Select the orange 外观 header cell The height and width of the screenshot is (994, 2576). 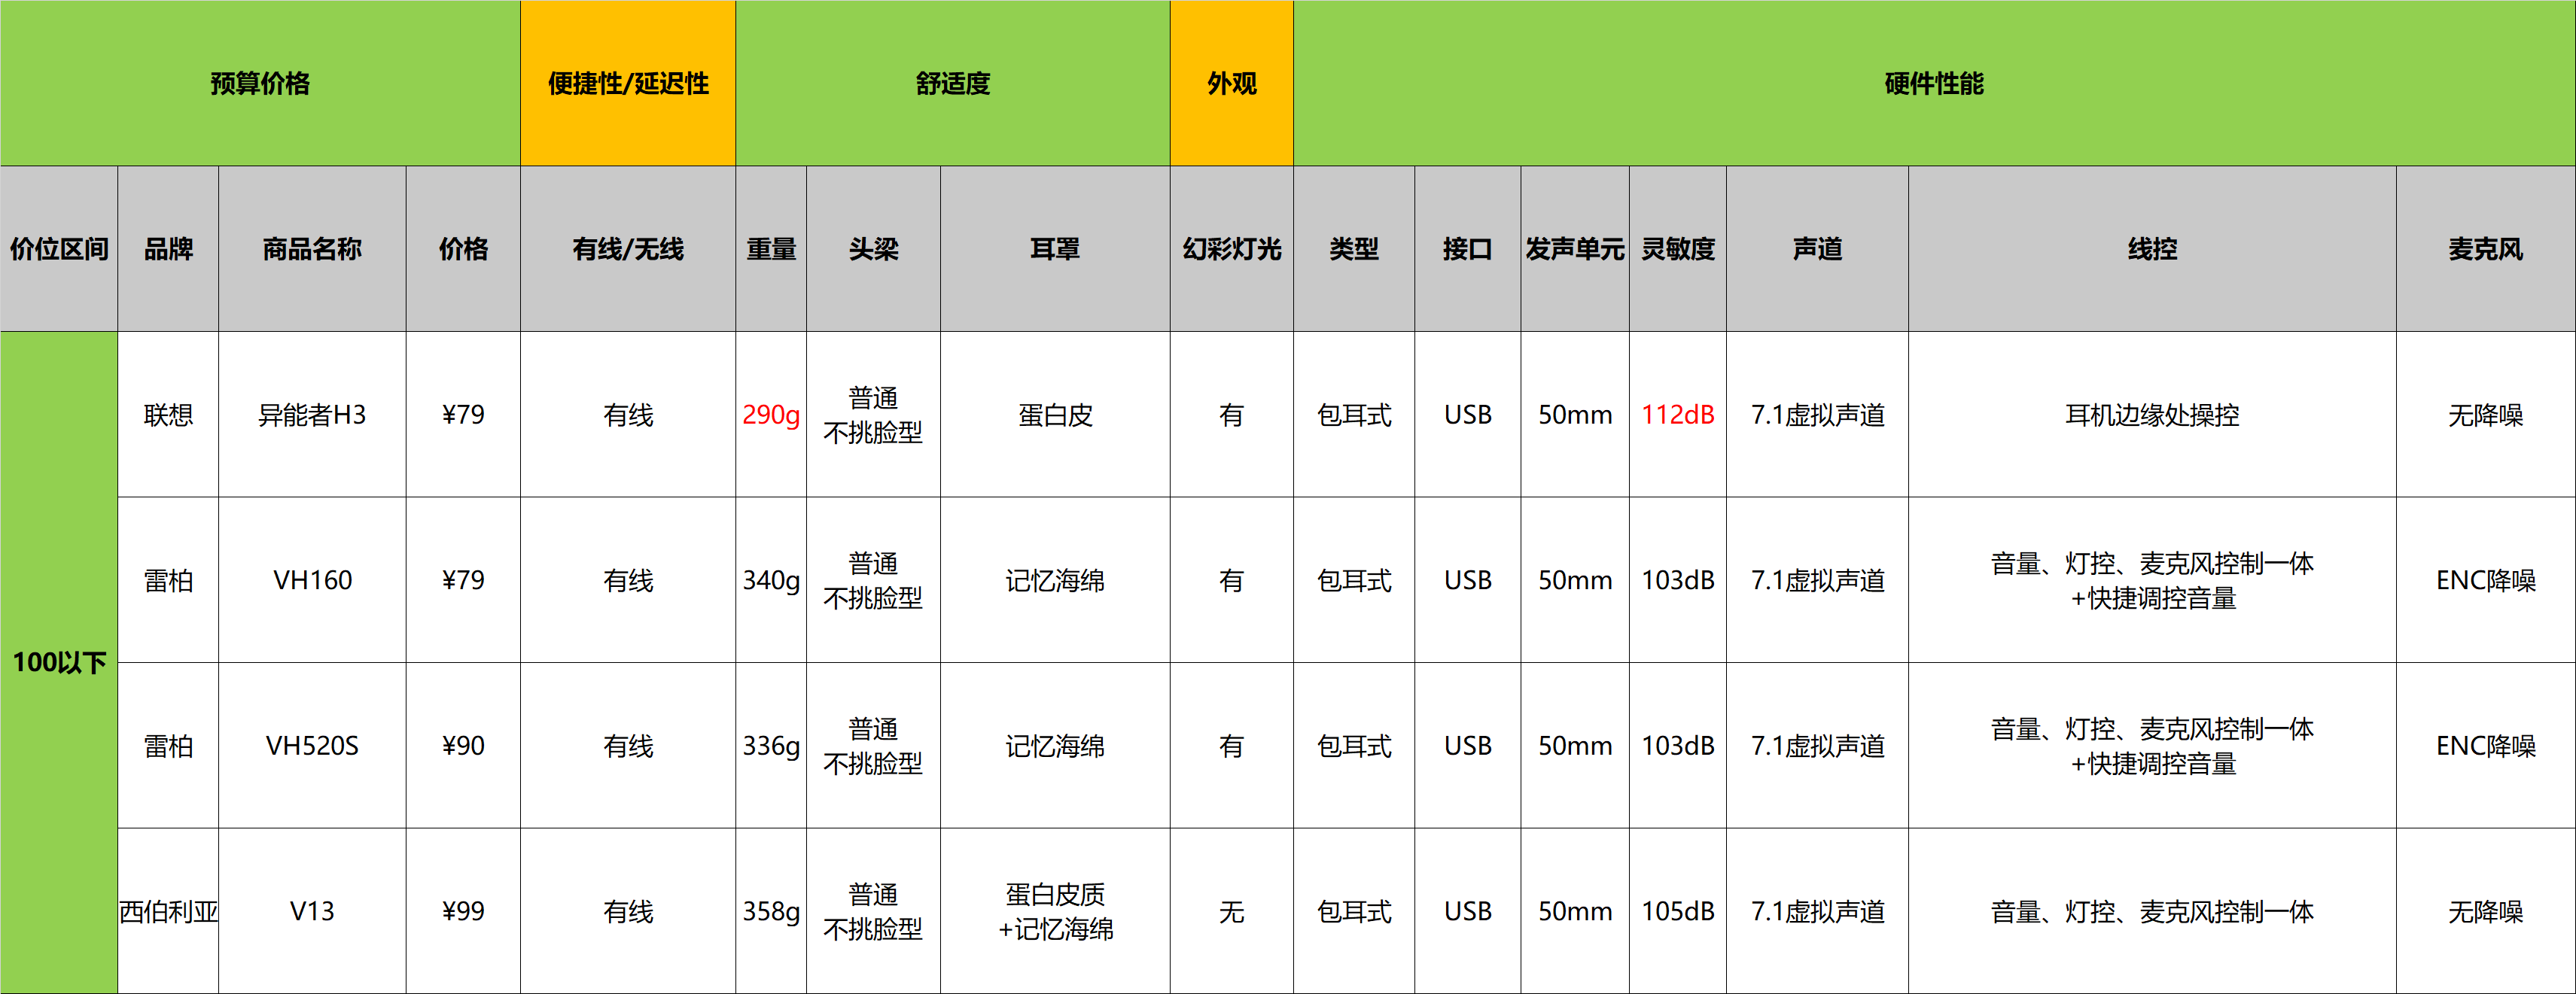[1231, 83]
